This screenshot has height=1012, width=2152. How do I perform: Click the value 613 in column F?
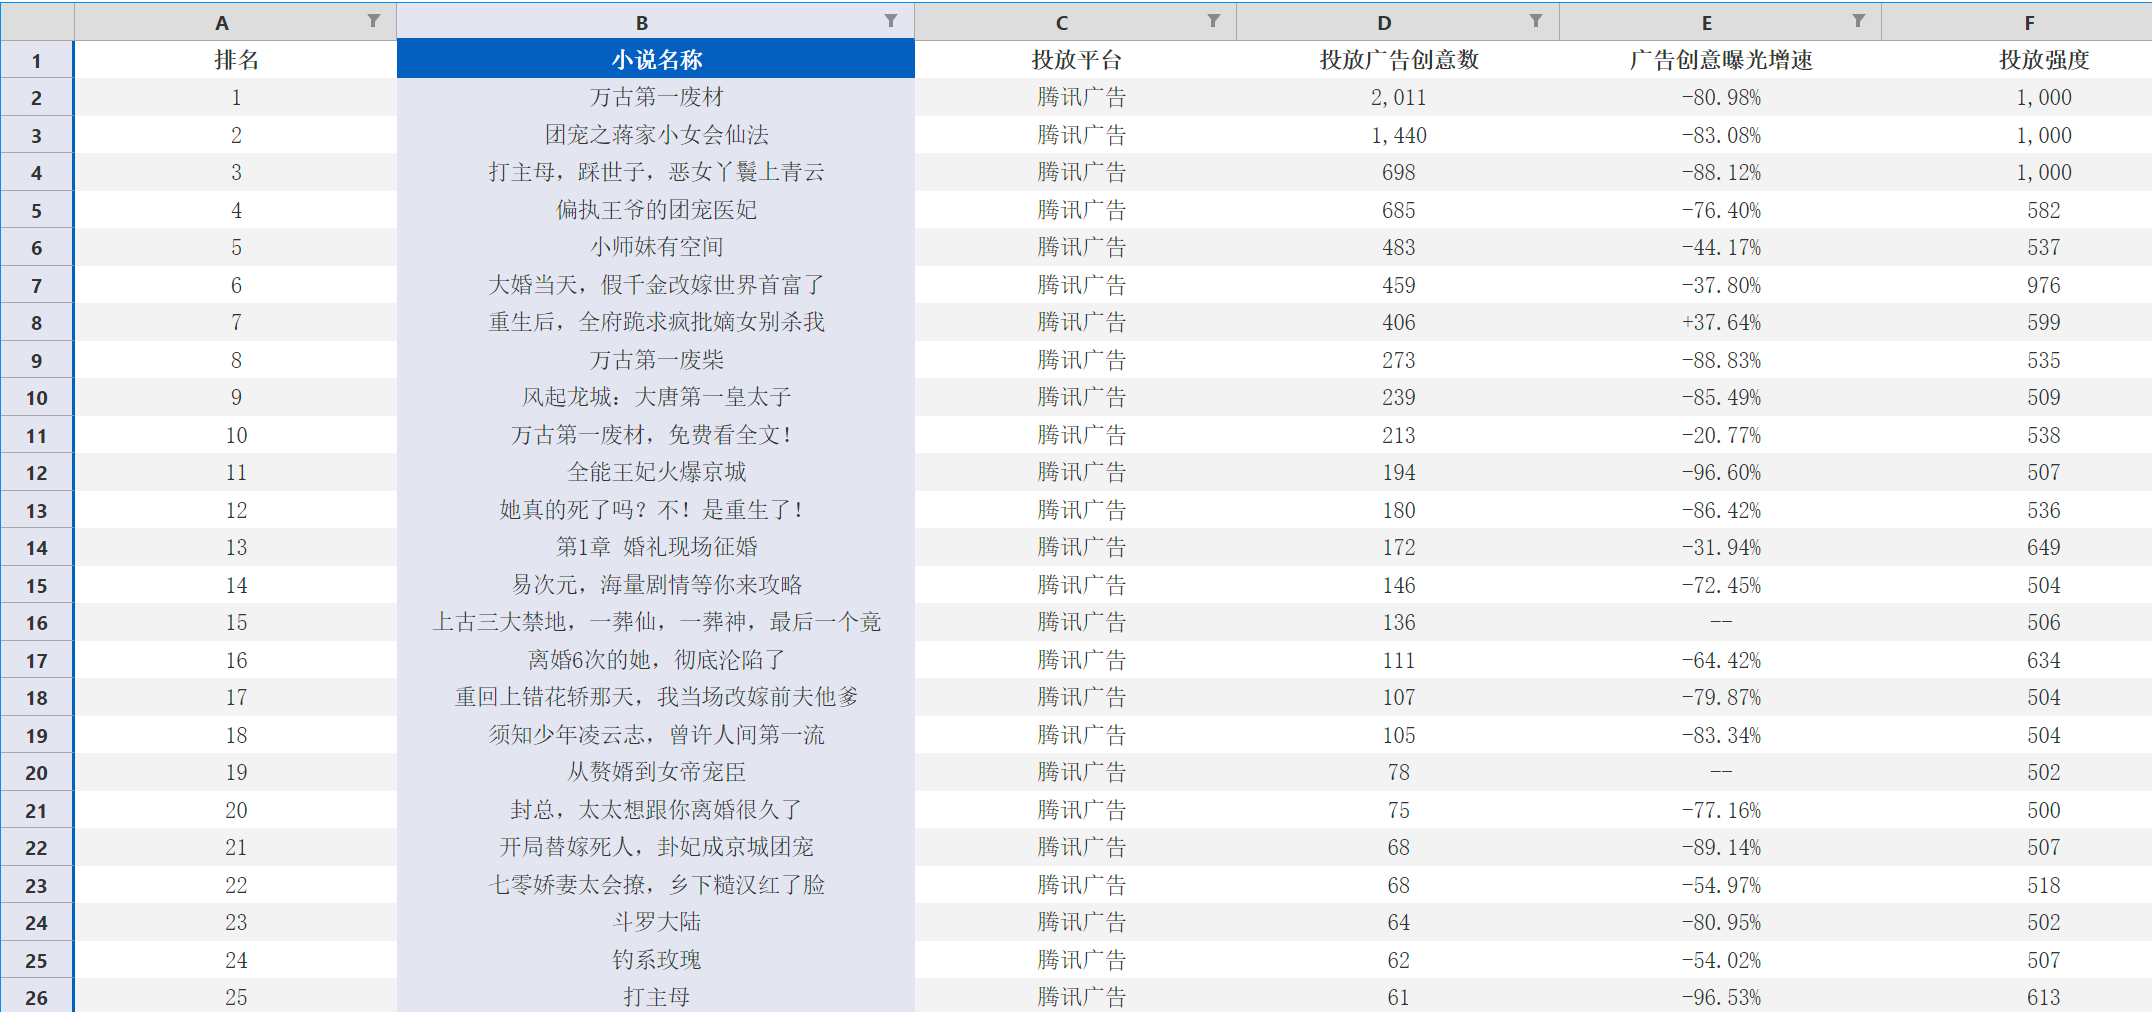tap(2044, 997)
